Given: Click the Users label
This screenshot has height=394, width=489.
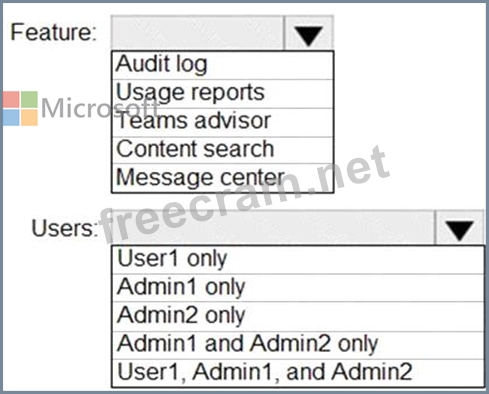Looking at the screenshot, I should 64,228.
